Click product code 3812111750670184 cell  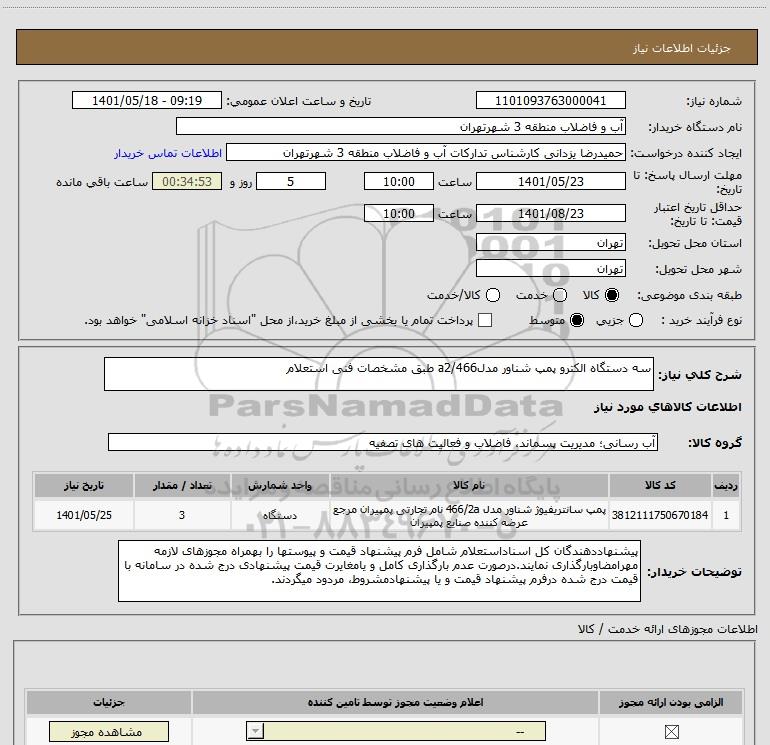(x=660, y=515)
